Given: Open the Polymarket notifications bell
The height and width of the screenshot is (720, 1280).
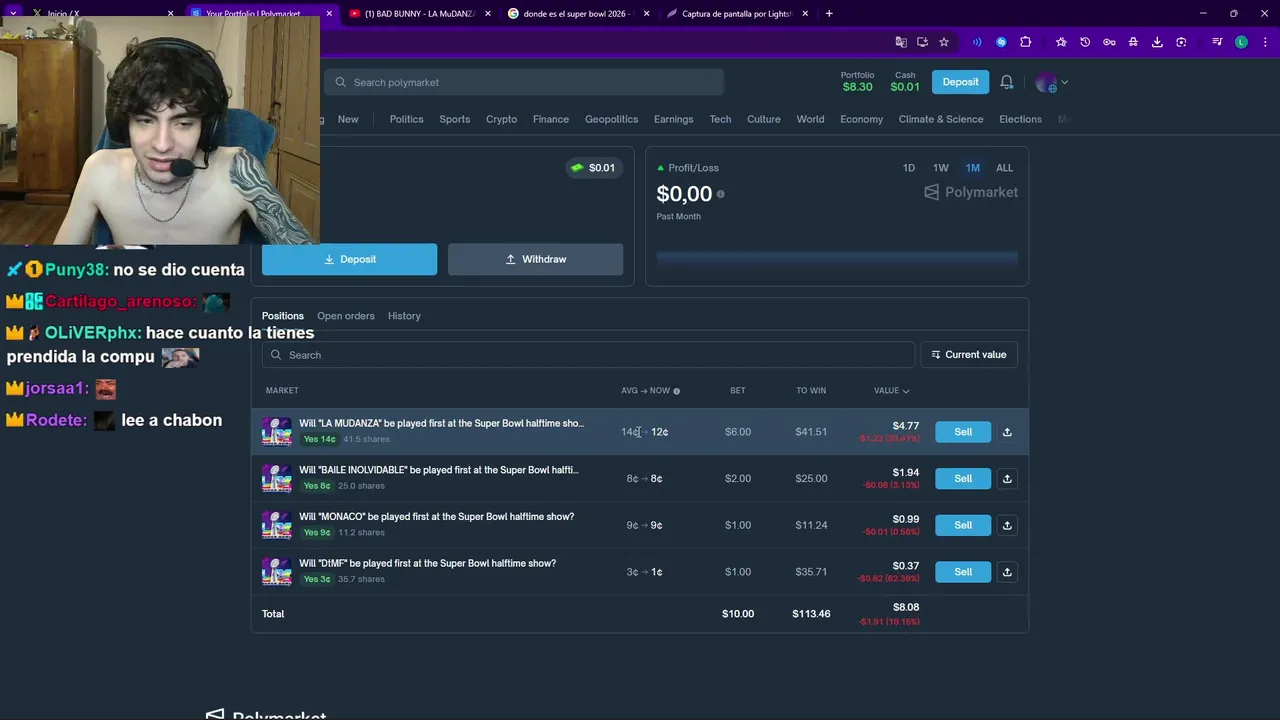Looking at the screenshot, I should 1007,82.
